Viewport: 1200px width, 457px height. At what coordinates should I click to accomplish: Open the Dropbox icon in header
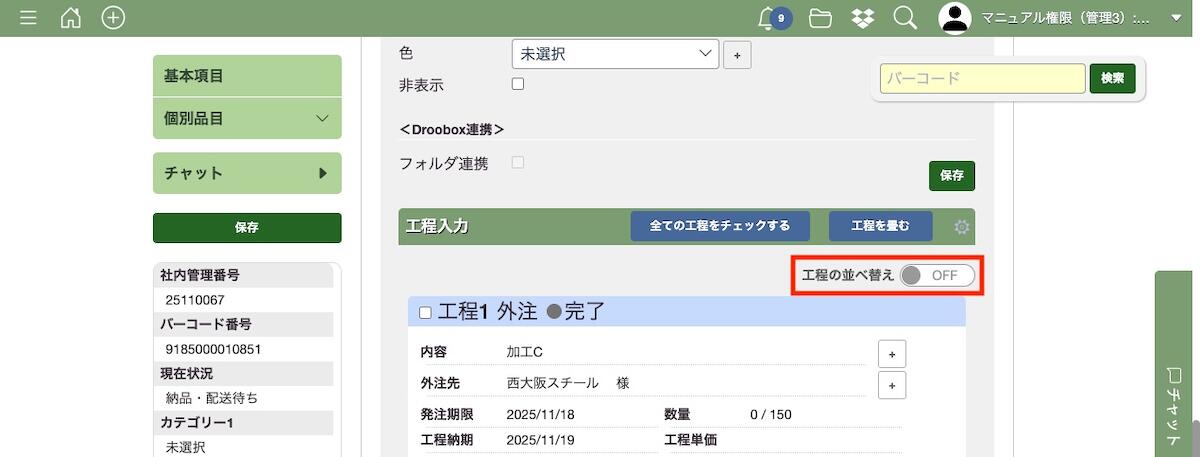click(863, 18)
